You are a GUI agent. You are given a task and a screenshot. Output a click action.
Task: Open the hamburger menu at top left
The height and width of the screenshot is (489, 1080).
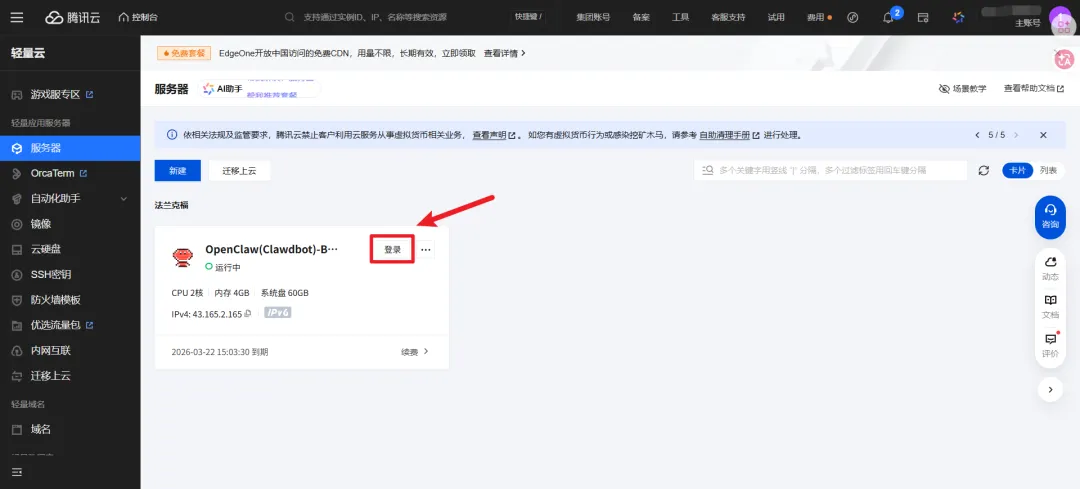pos(17,17)
